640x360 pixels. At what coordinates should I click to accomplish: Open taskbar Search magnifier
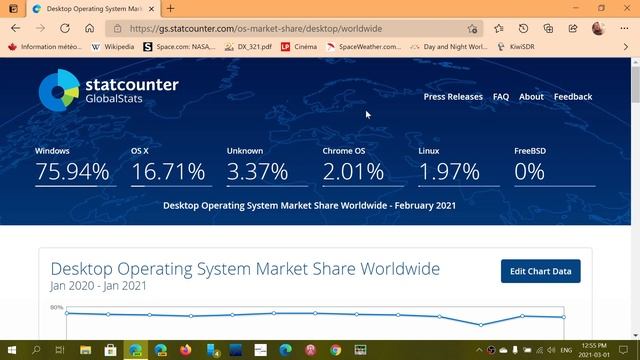click(36, 350)
